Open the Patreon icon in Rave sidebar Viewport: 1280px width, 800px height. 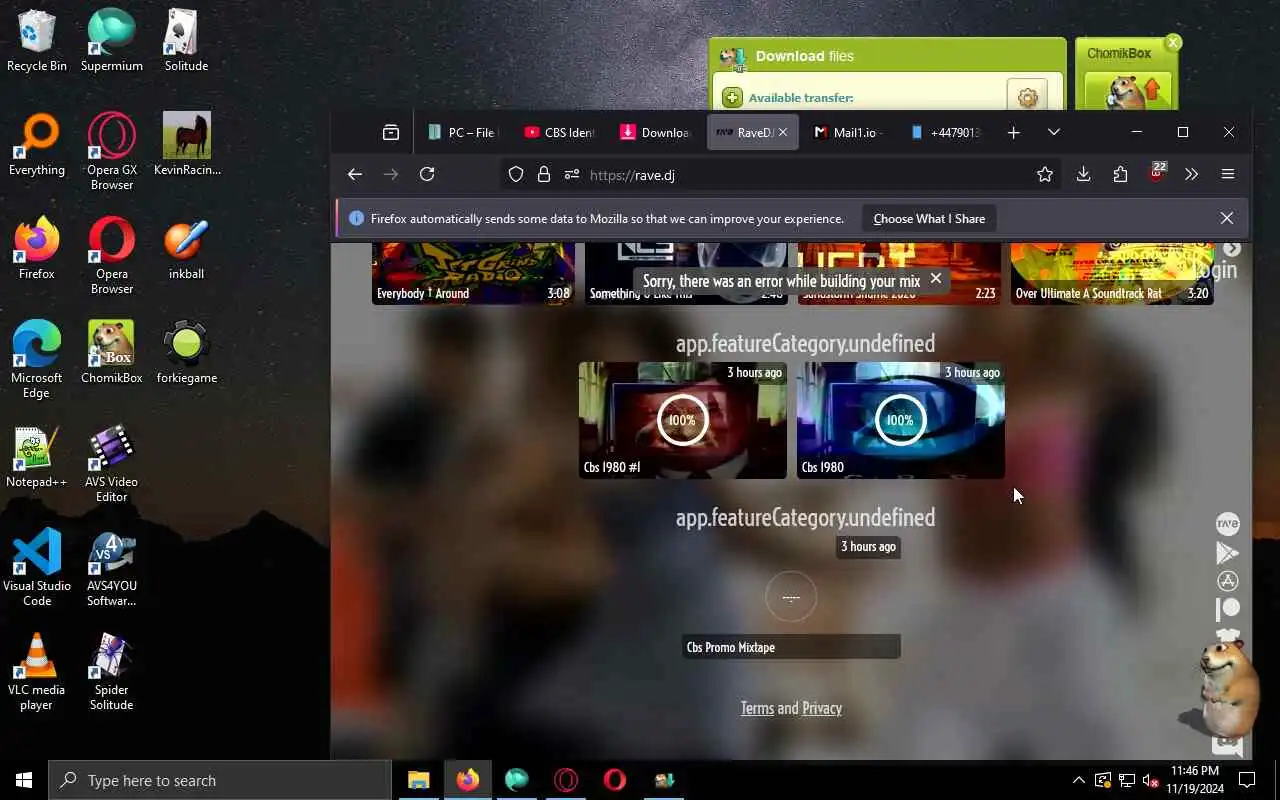click(1227, 608)
